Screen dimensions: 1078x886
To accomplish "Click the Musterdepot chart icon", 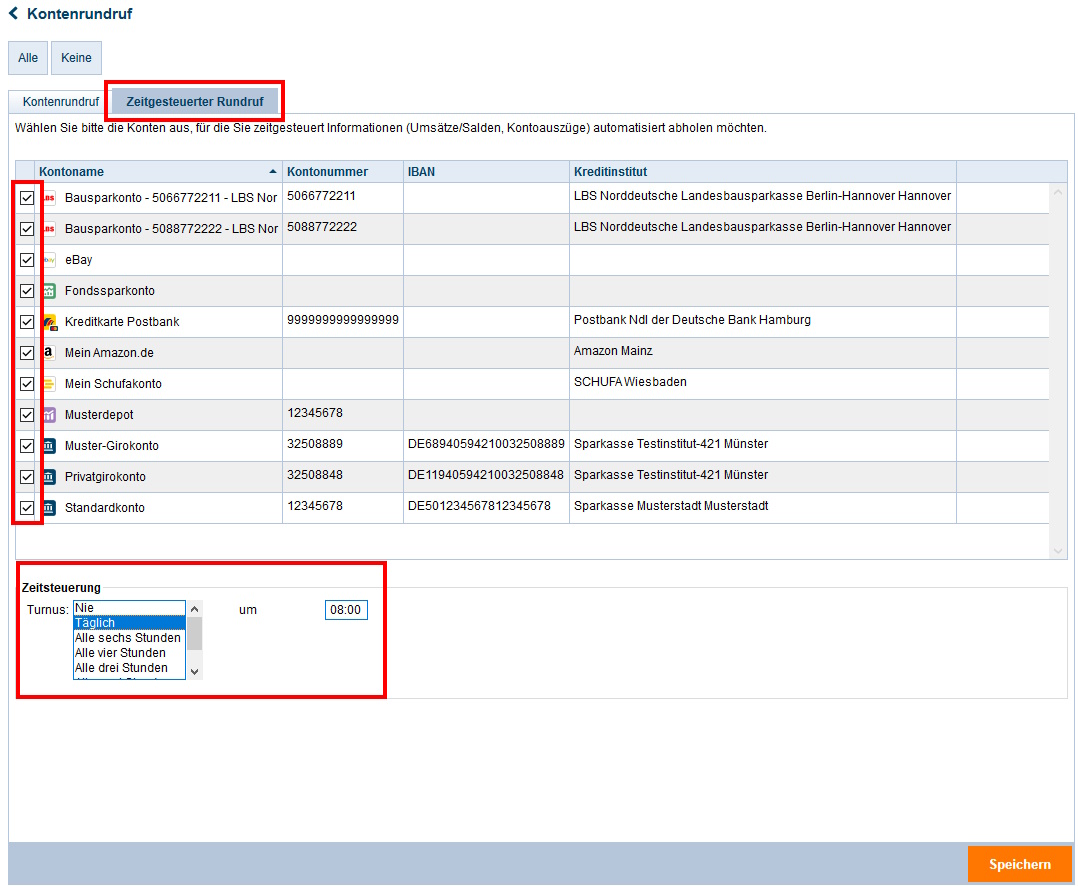I will 49,415.
